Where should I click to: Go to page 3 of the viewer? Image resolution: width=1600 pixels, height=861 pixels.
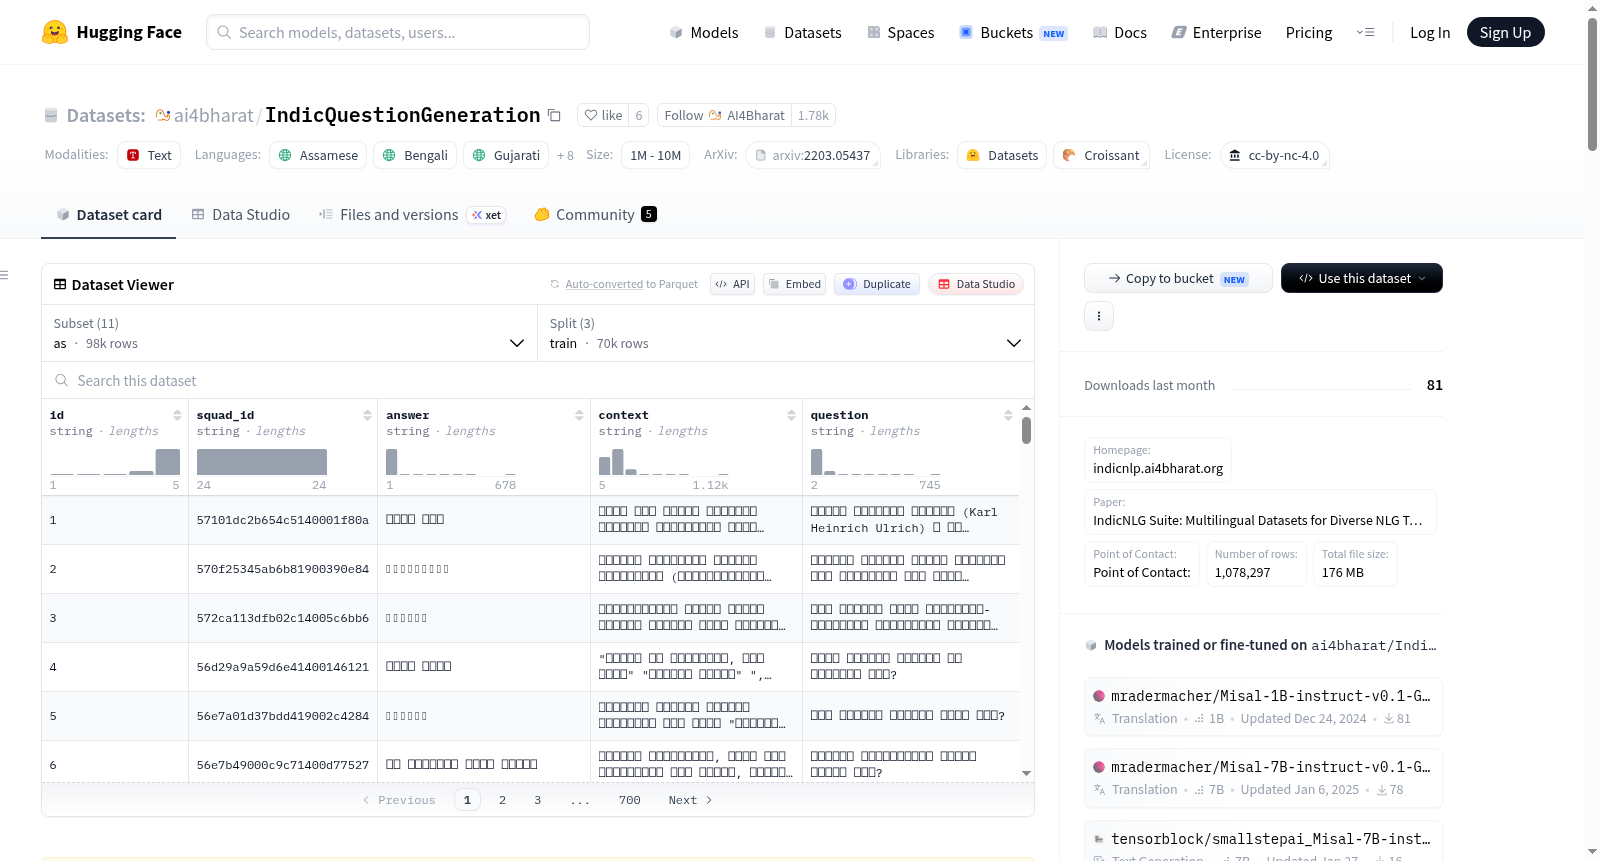click(x=537, y=800)
